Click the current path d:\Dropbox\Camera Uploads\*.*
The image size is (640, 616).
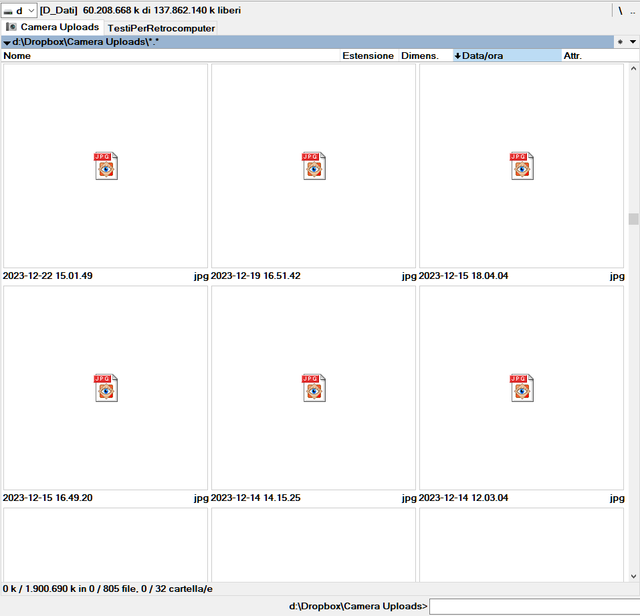point(86,42)
